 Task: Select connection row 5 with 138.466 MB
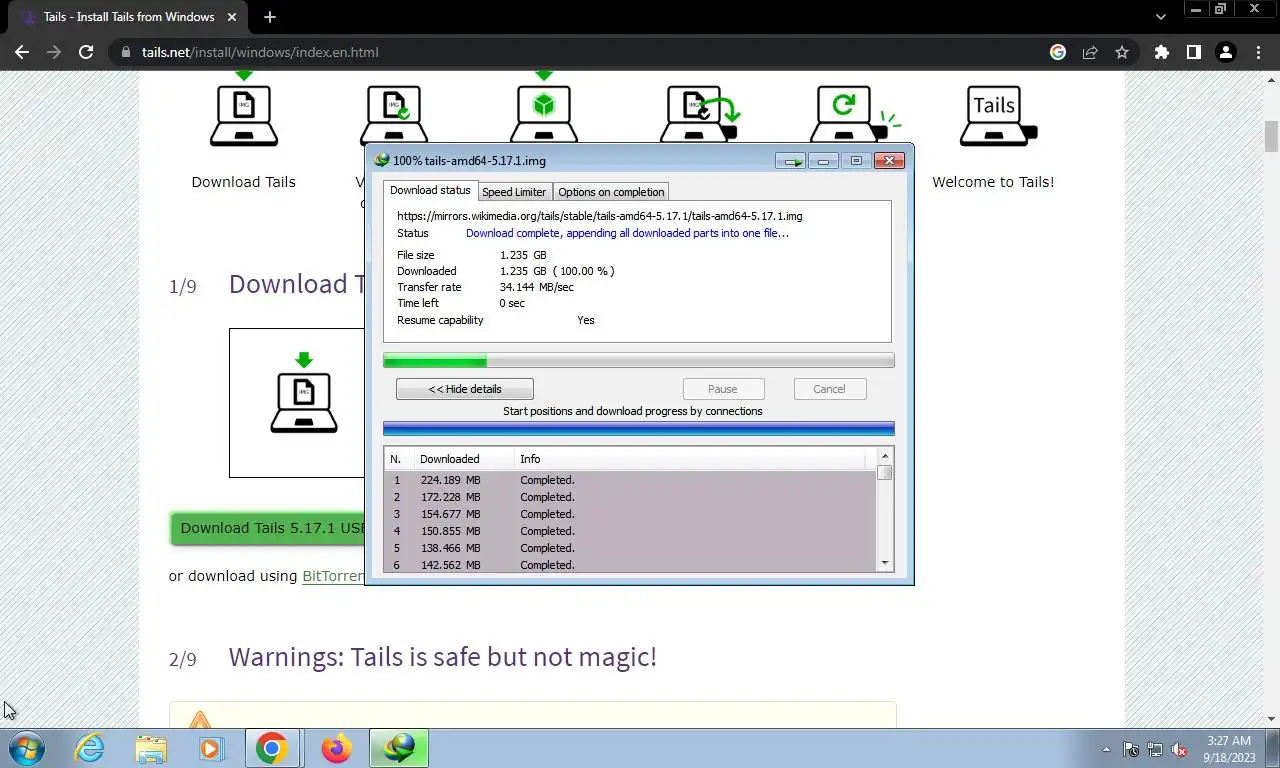click(630, 548)
